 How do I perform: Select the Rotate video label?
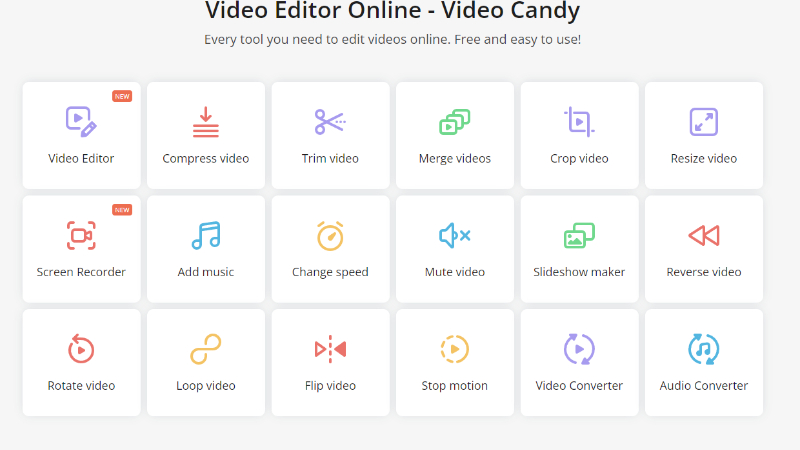(81, 386)
